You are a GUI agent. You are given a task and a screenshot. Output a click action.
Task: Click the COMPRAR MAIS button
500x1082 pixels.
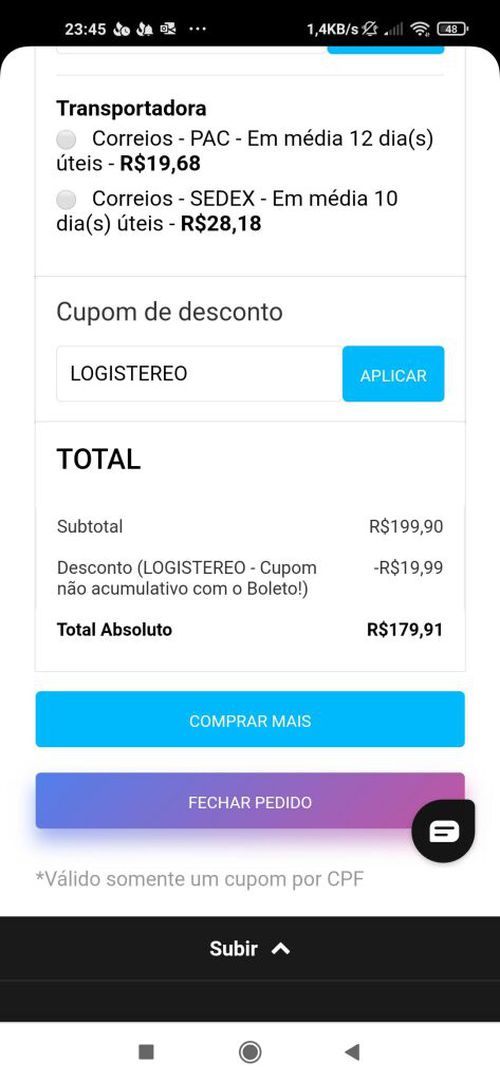click(x=250, y=720)
